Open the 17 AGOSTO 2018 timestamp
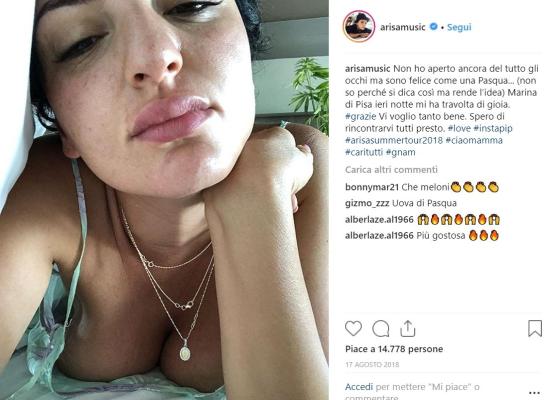This screenshot has height=400, width=545. [x=372, y=365]
